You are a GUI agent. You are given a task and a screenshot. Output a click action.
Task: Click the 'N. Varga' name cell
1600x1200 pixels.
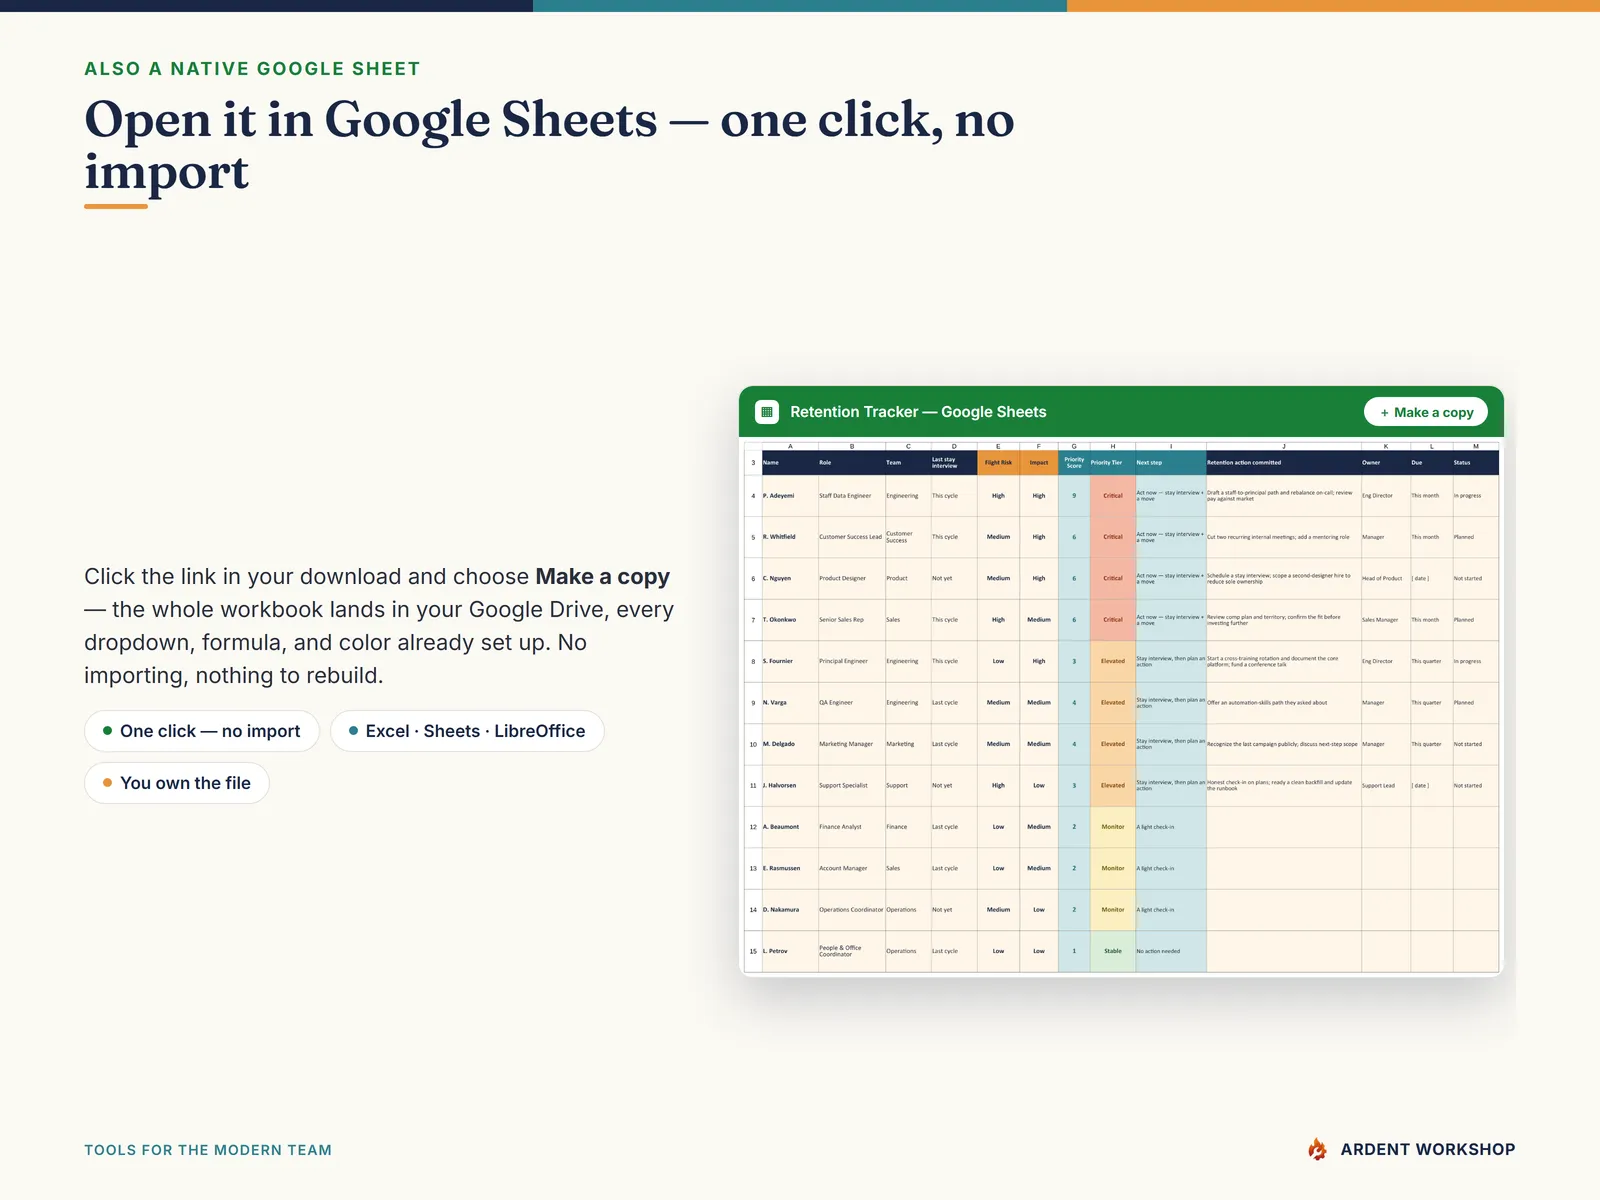789,703
